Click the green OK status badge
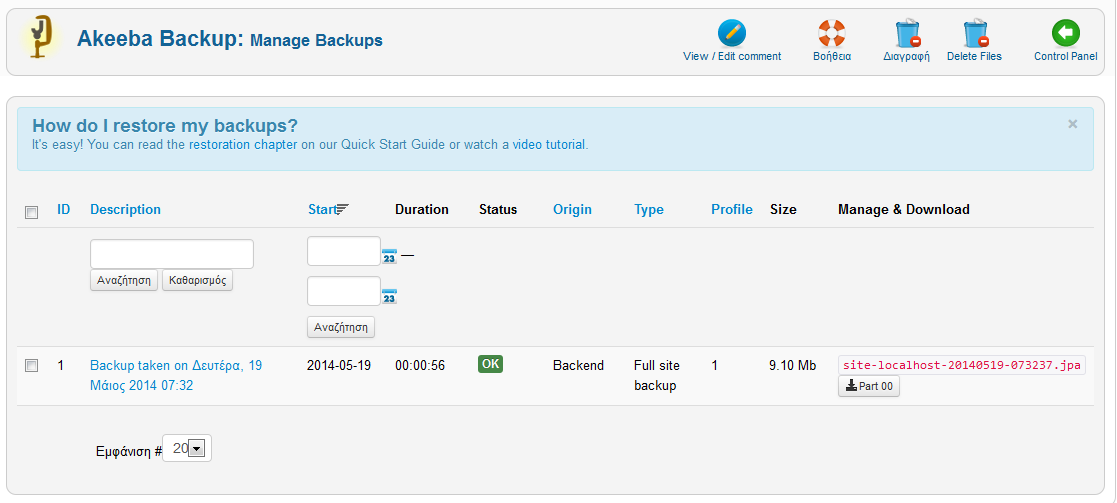The width and height of the screenshot is (1117, 503). 490,364
